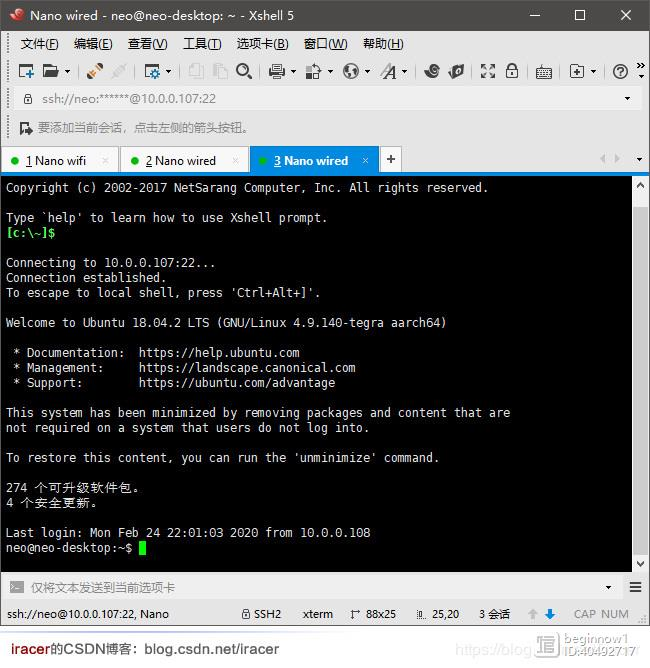Expand the globe encoding dropdown arrow
Screen dimensions: 650x668
[367, 72]
